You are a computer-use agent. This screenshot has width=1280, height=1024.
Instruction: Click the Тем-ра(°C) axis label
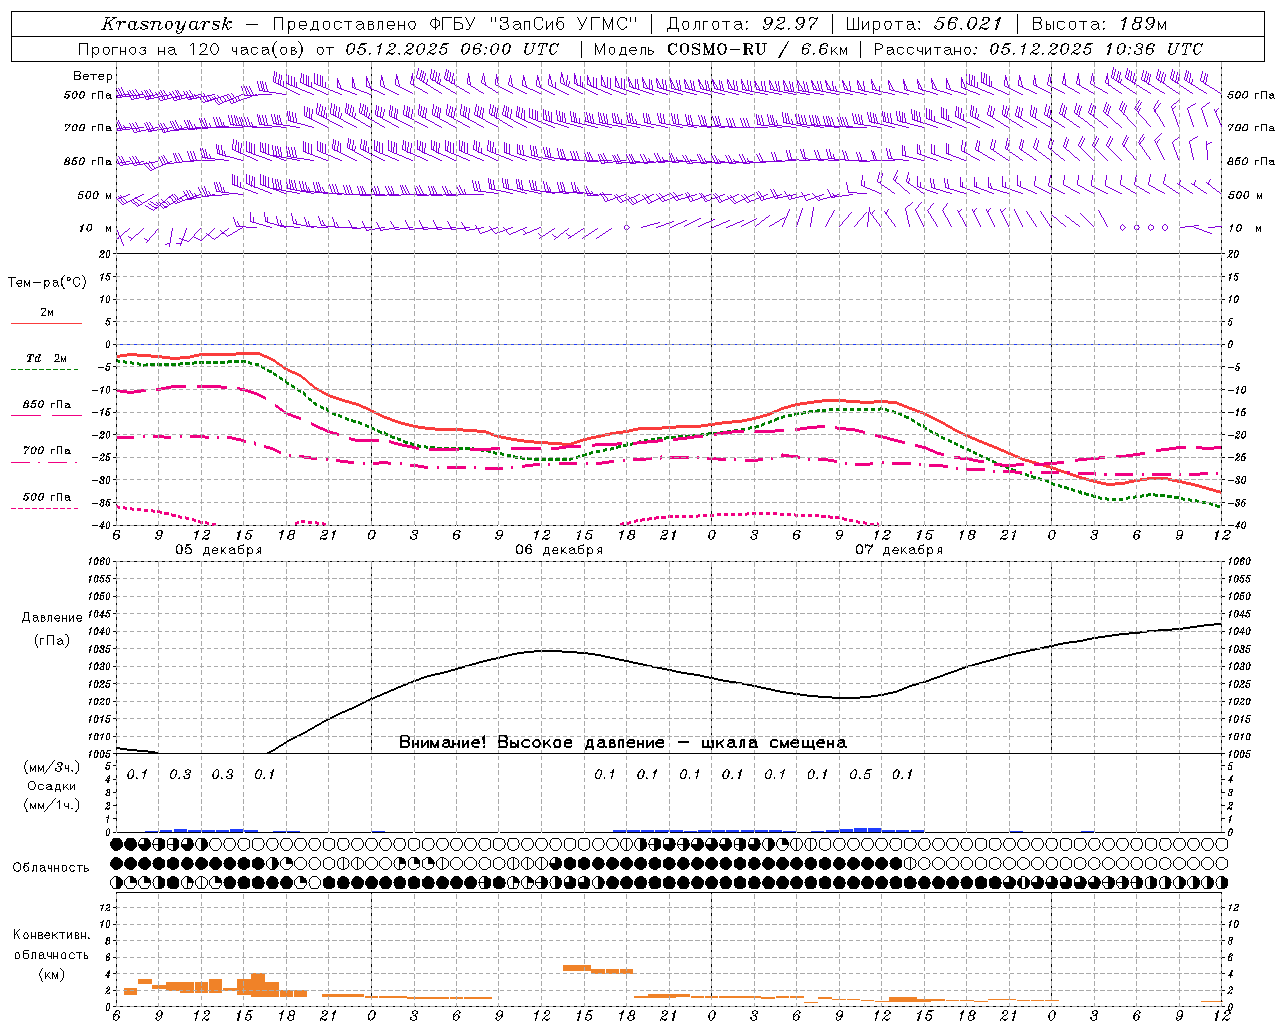(47, 282)
